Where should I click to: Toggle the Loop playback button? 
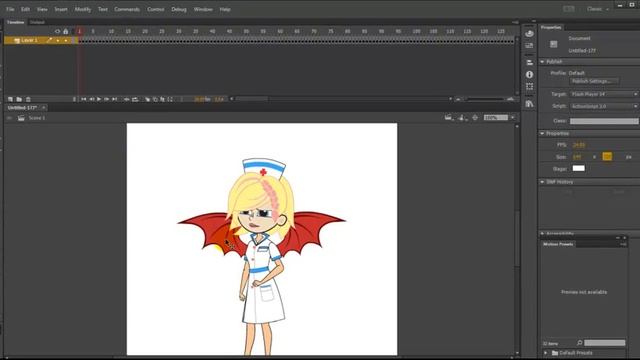135,99
